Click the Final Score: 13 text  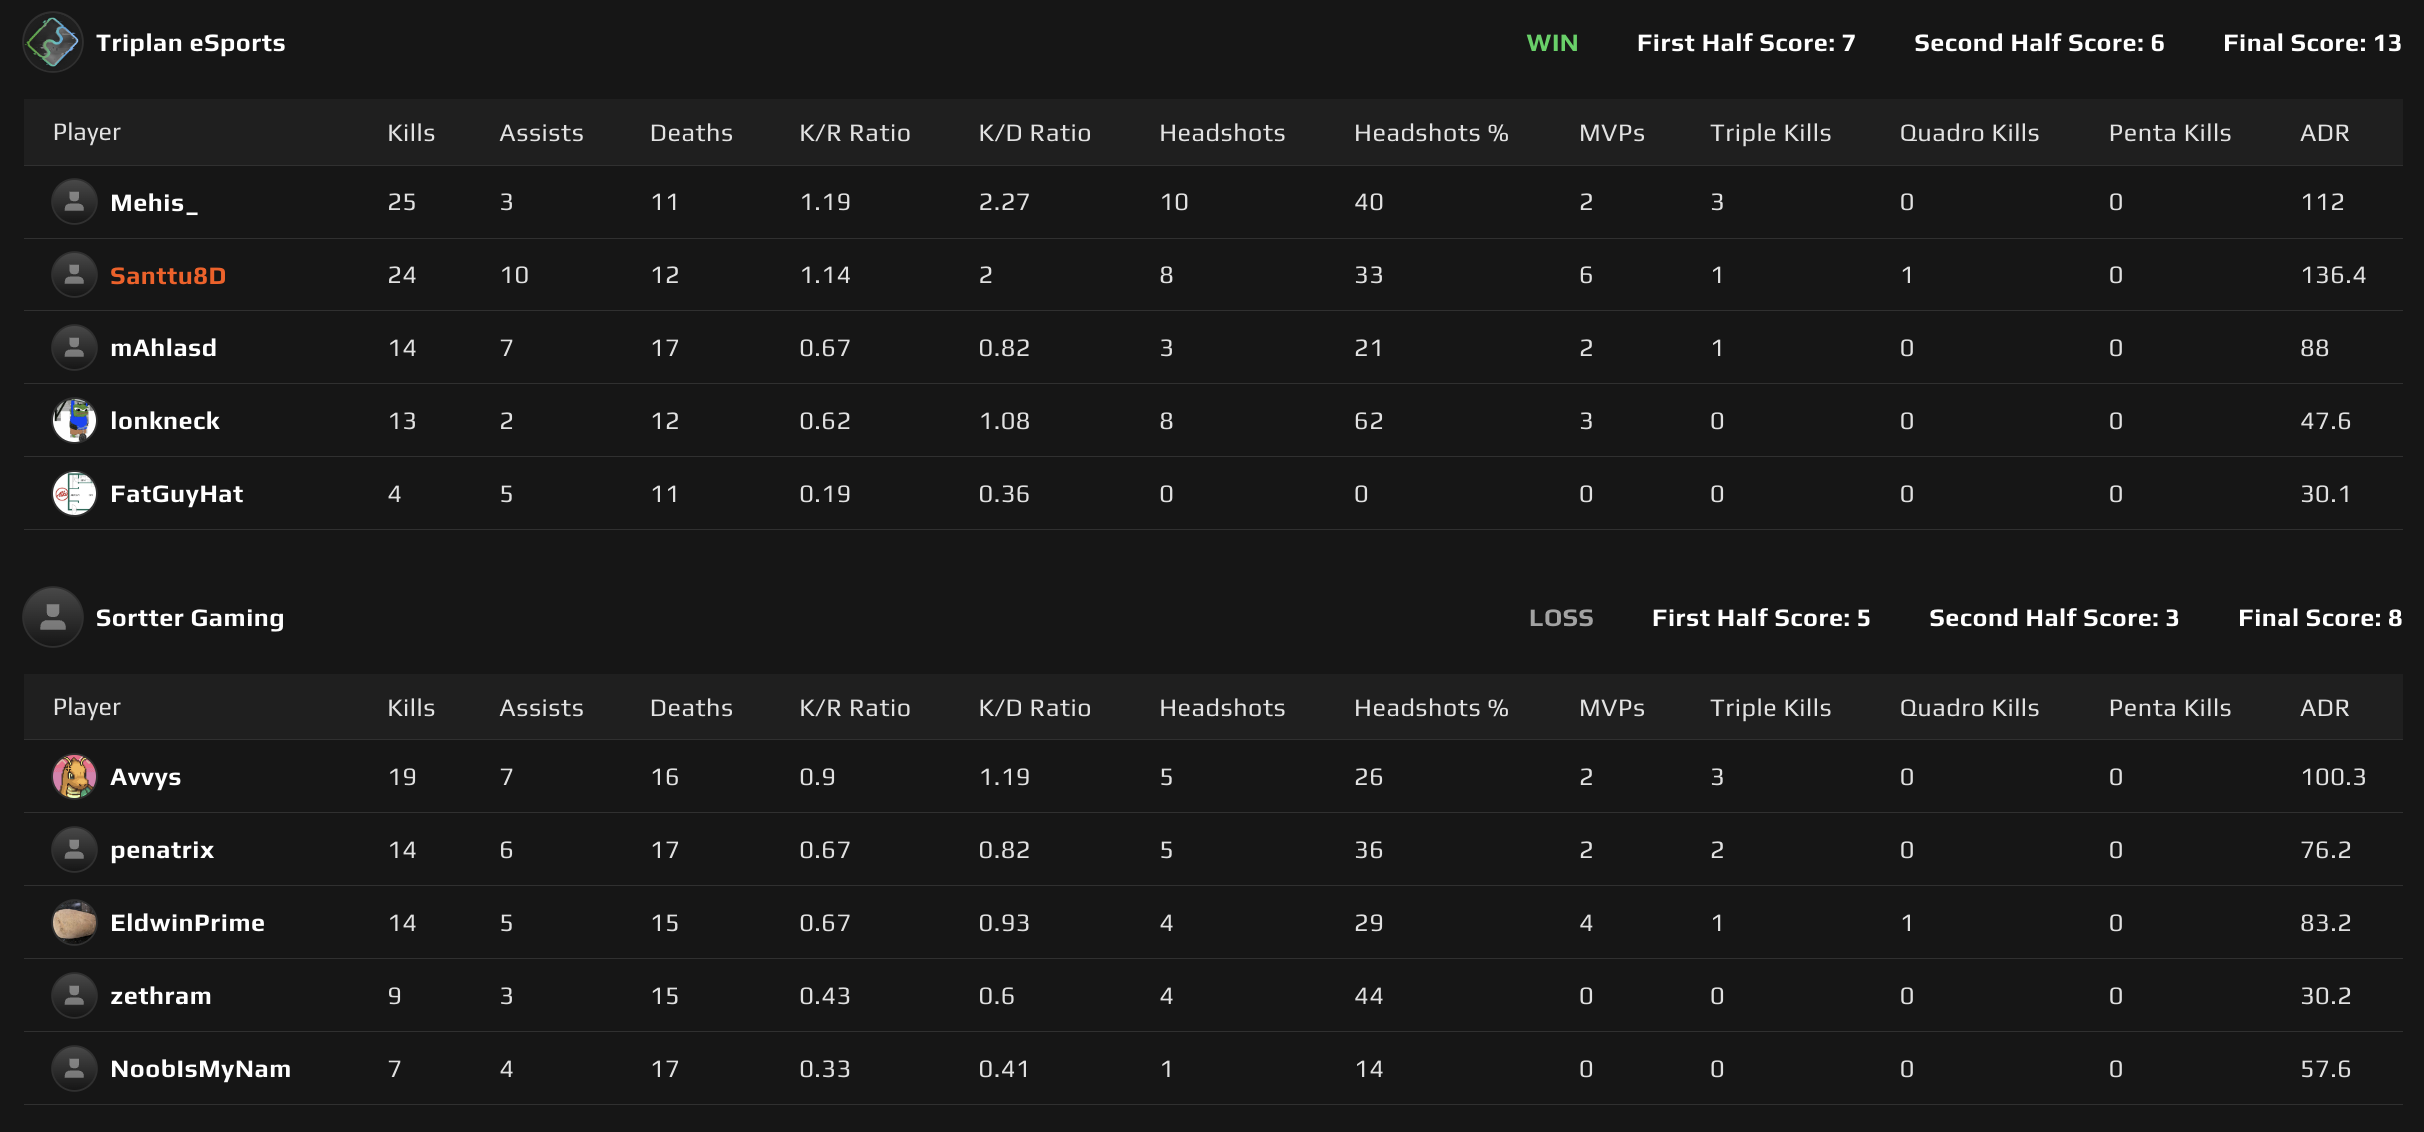(2311, 43)
